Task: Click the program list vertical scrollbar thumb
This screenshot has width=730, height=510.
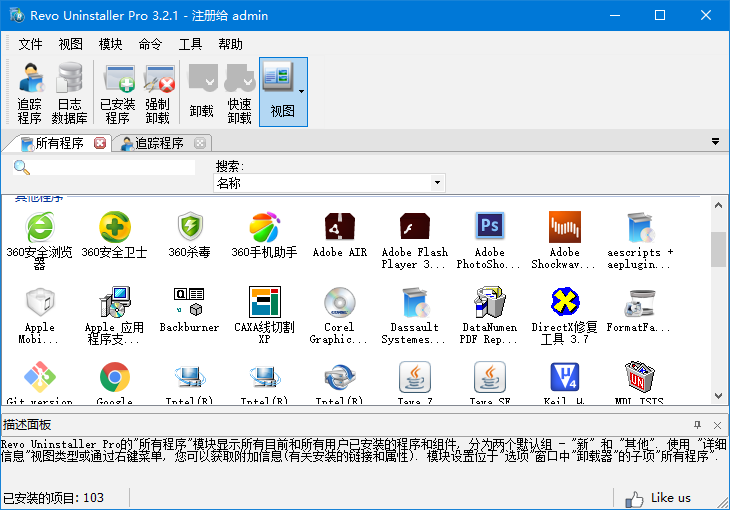Action: pos(718,249)
